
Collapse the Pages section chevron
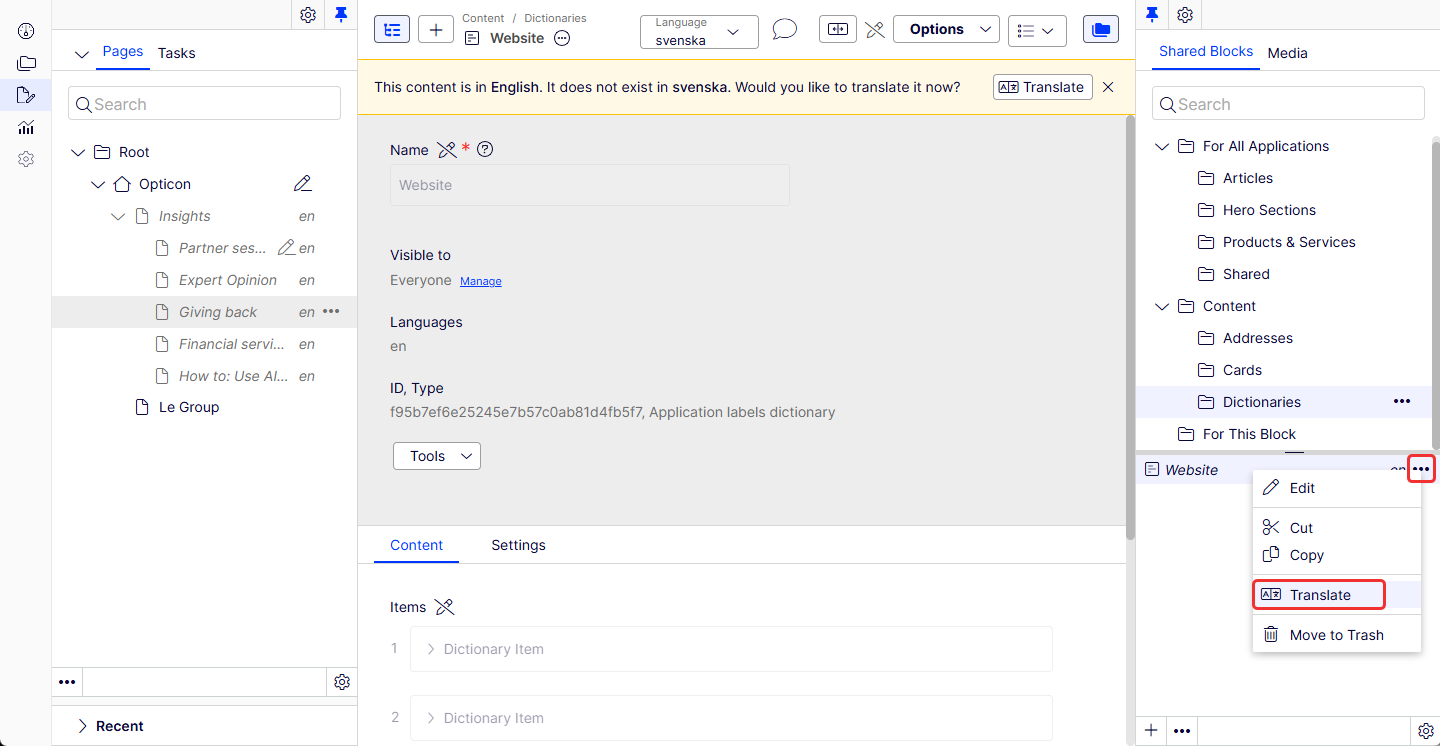pos(81,53)
